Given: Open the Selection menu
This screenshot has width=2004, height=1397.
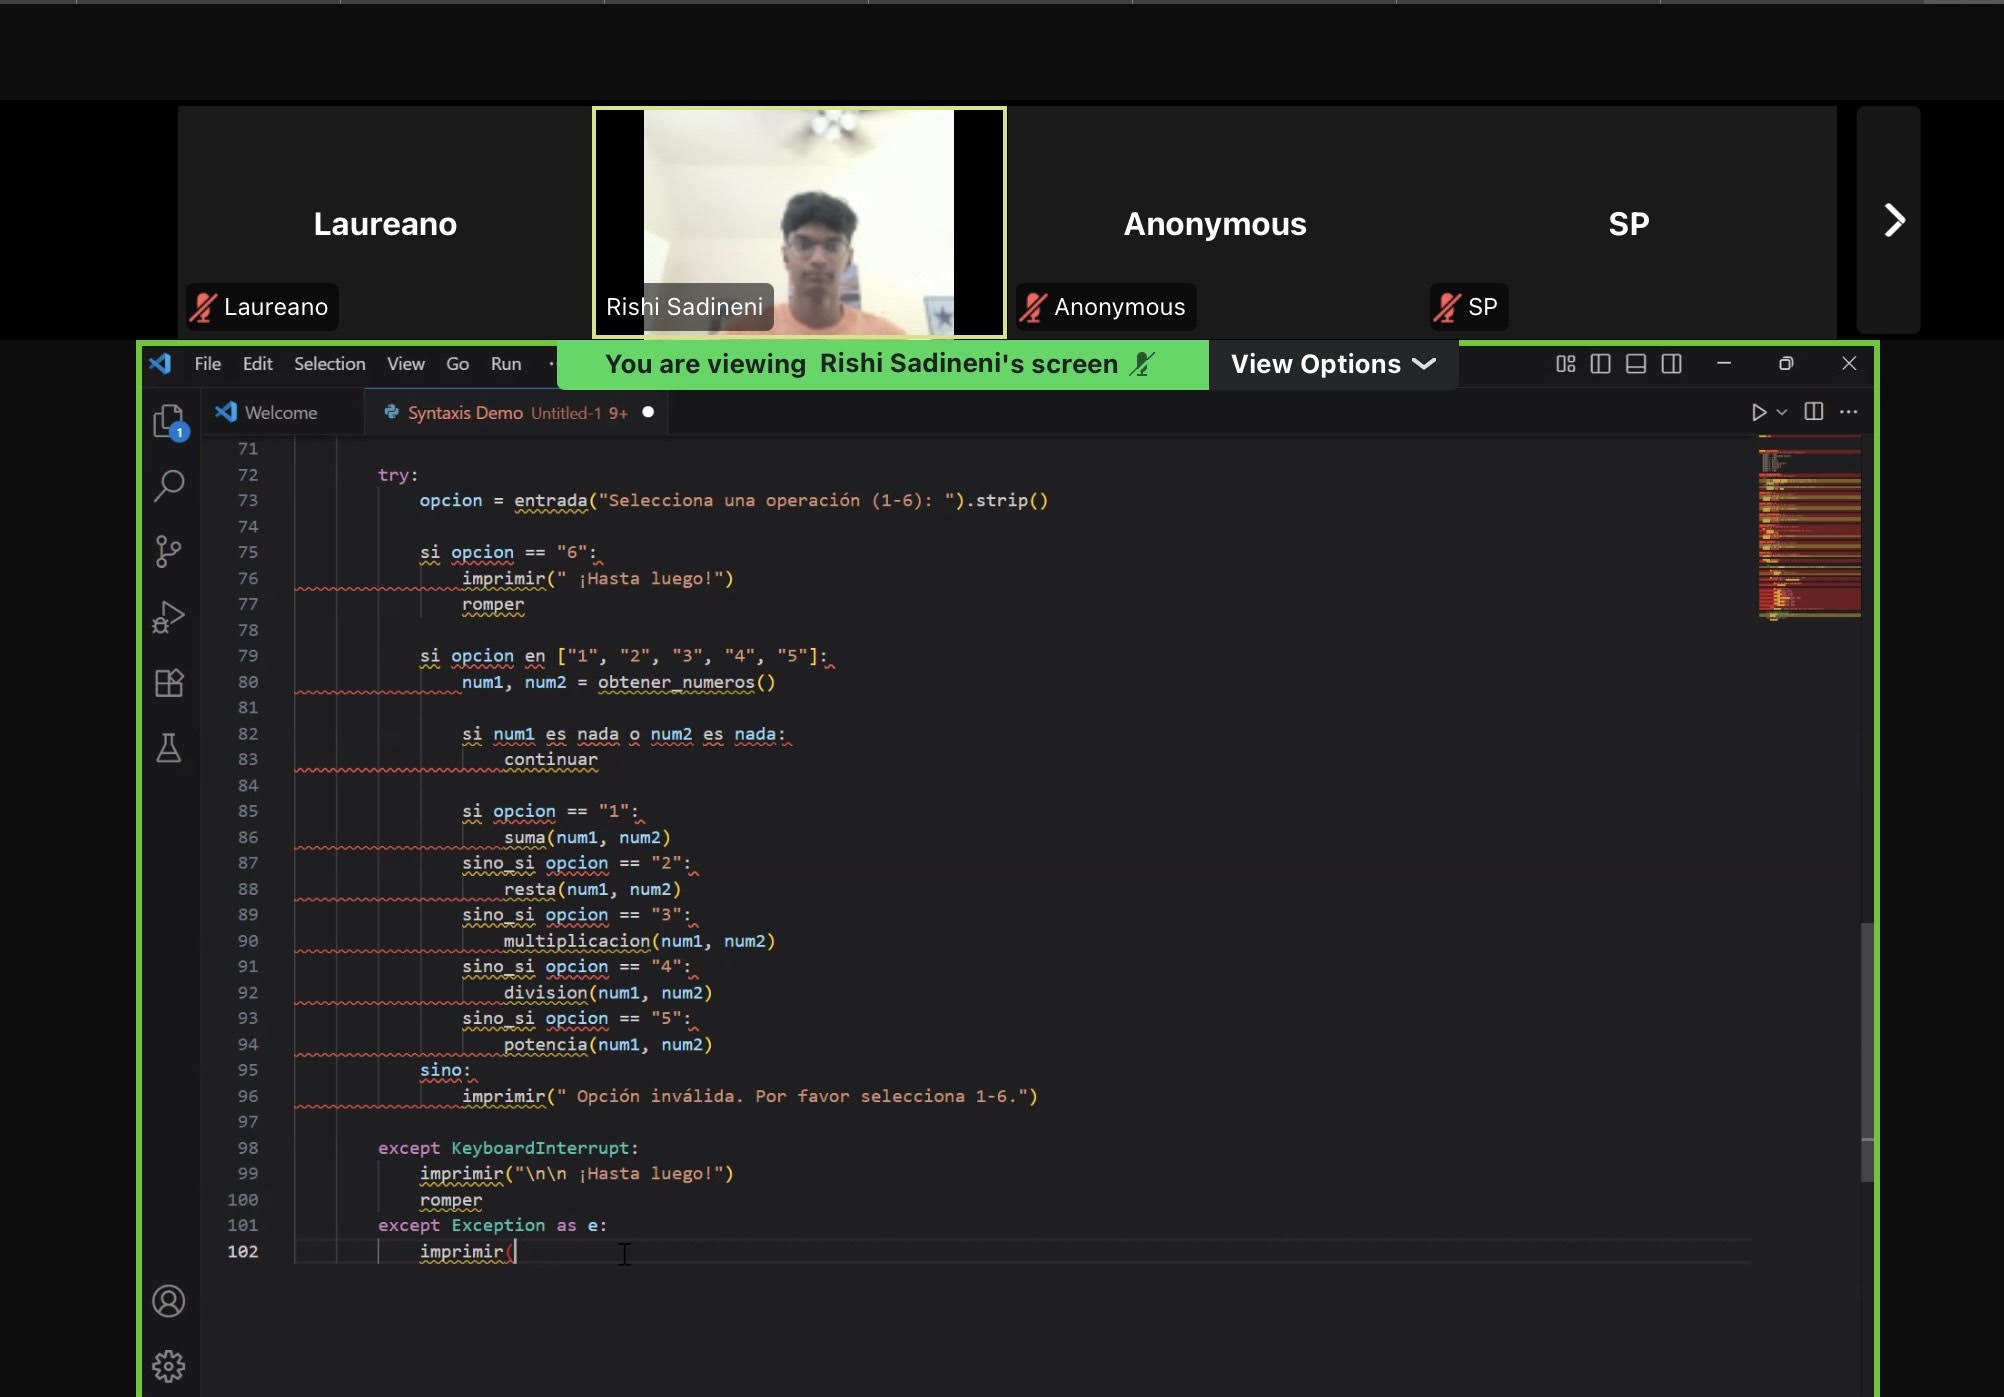Looking at the screenshot, I should (x=329, y=364).
